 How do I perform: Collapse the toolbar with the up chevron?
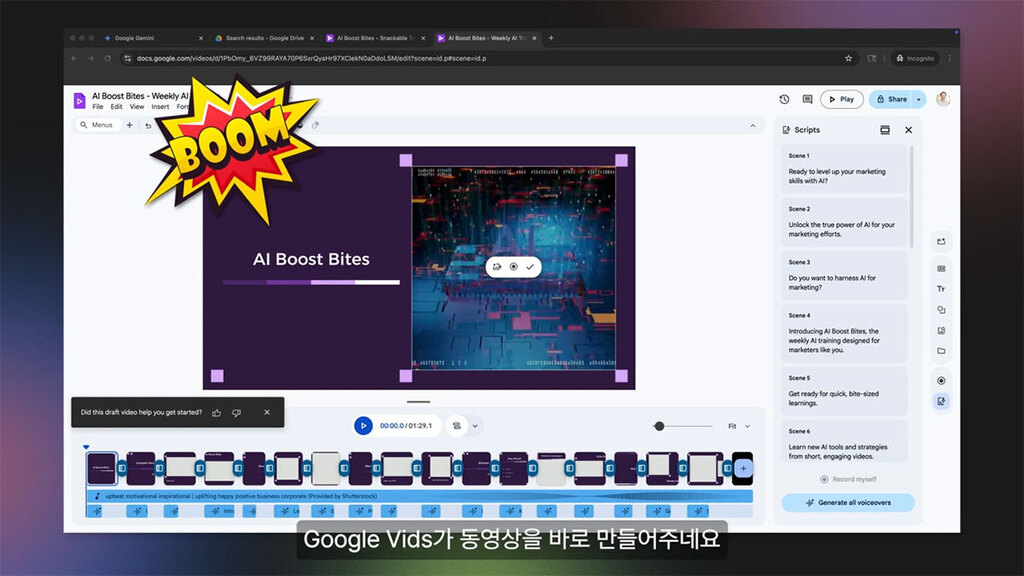pyautogui.click(x=752, y=125)
